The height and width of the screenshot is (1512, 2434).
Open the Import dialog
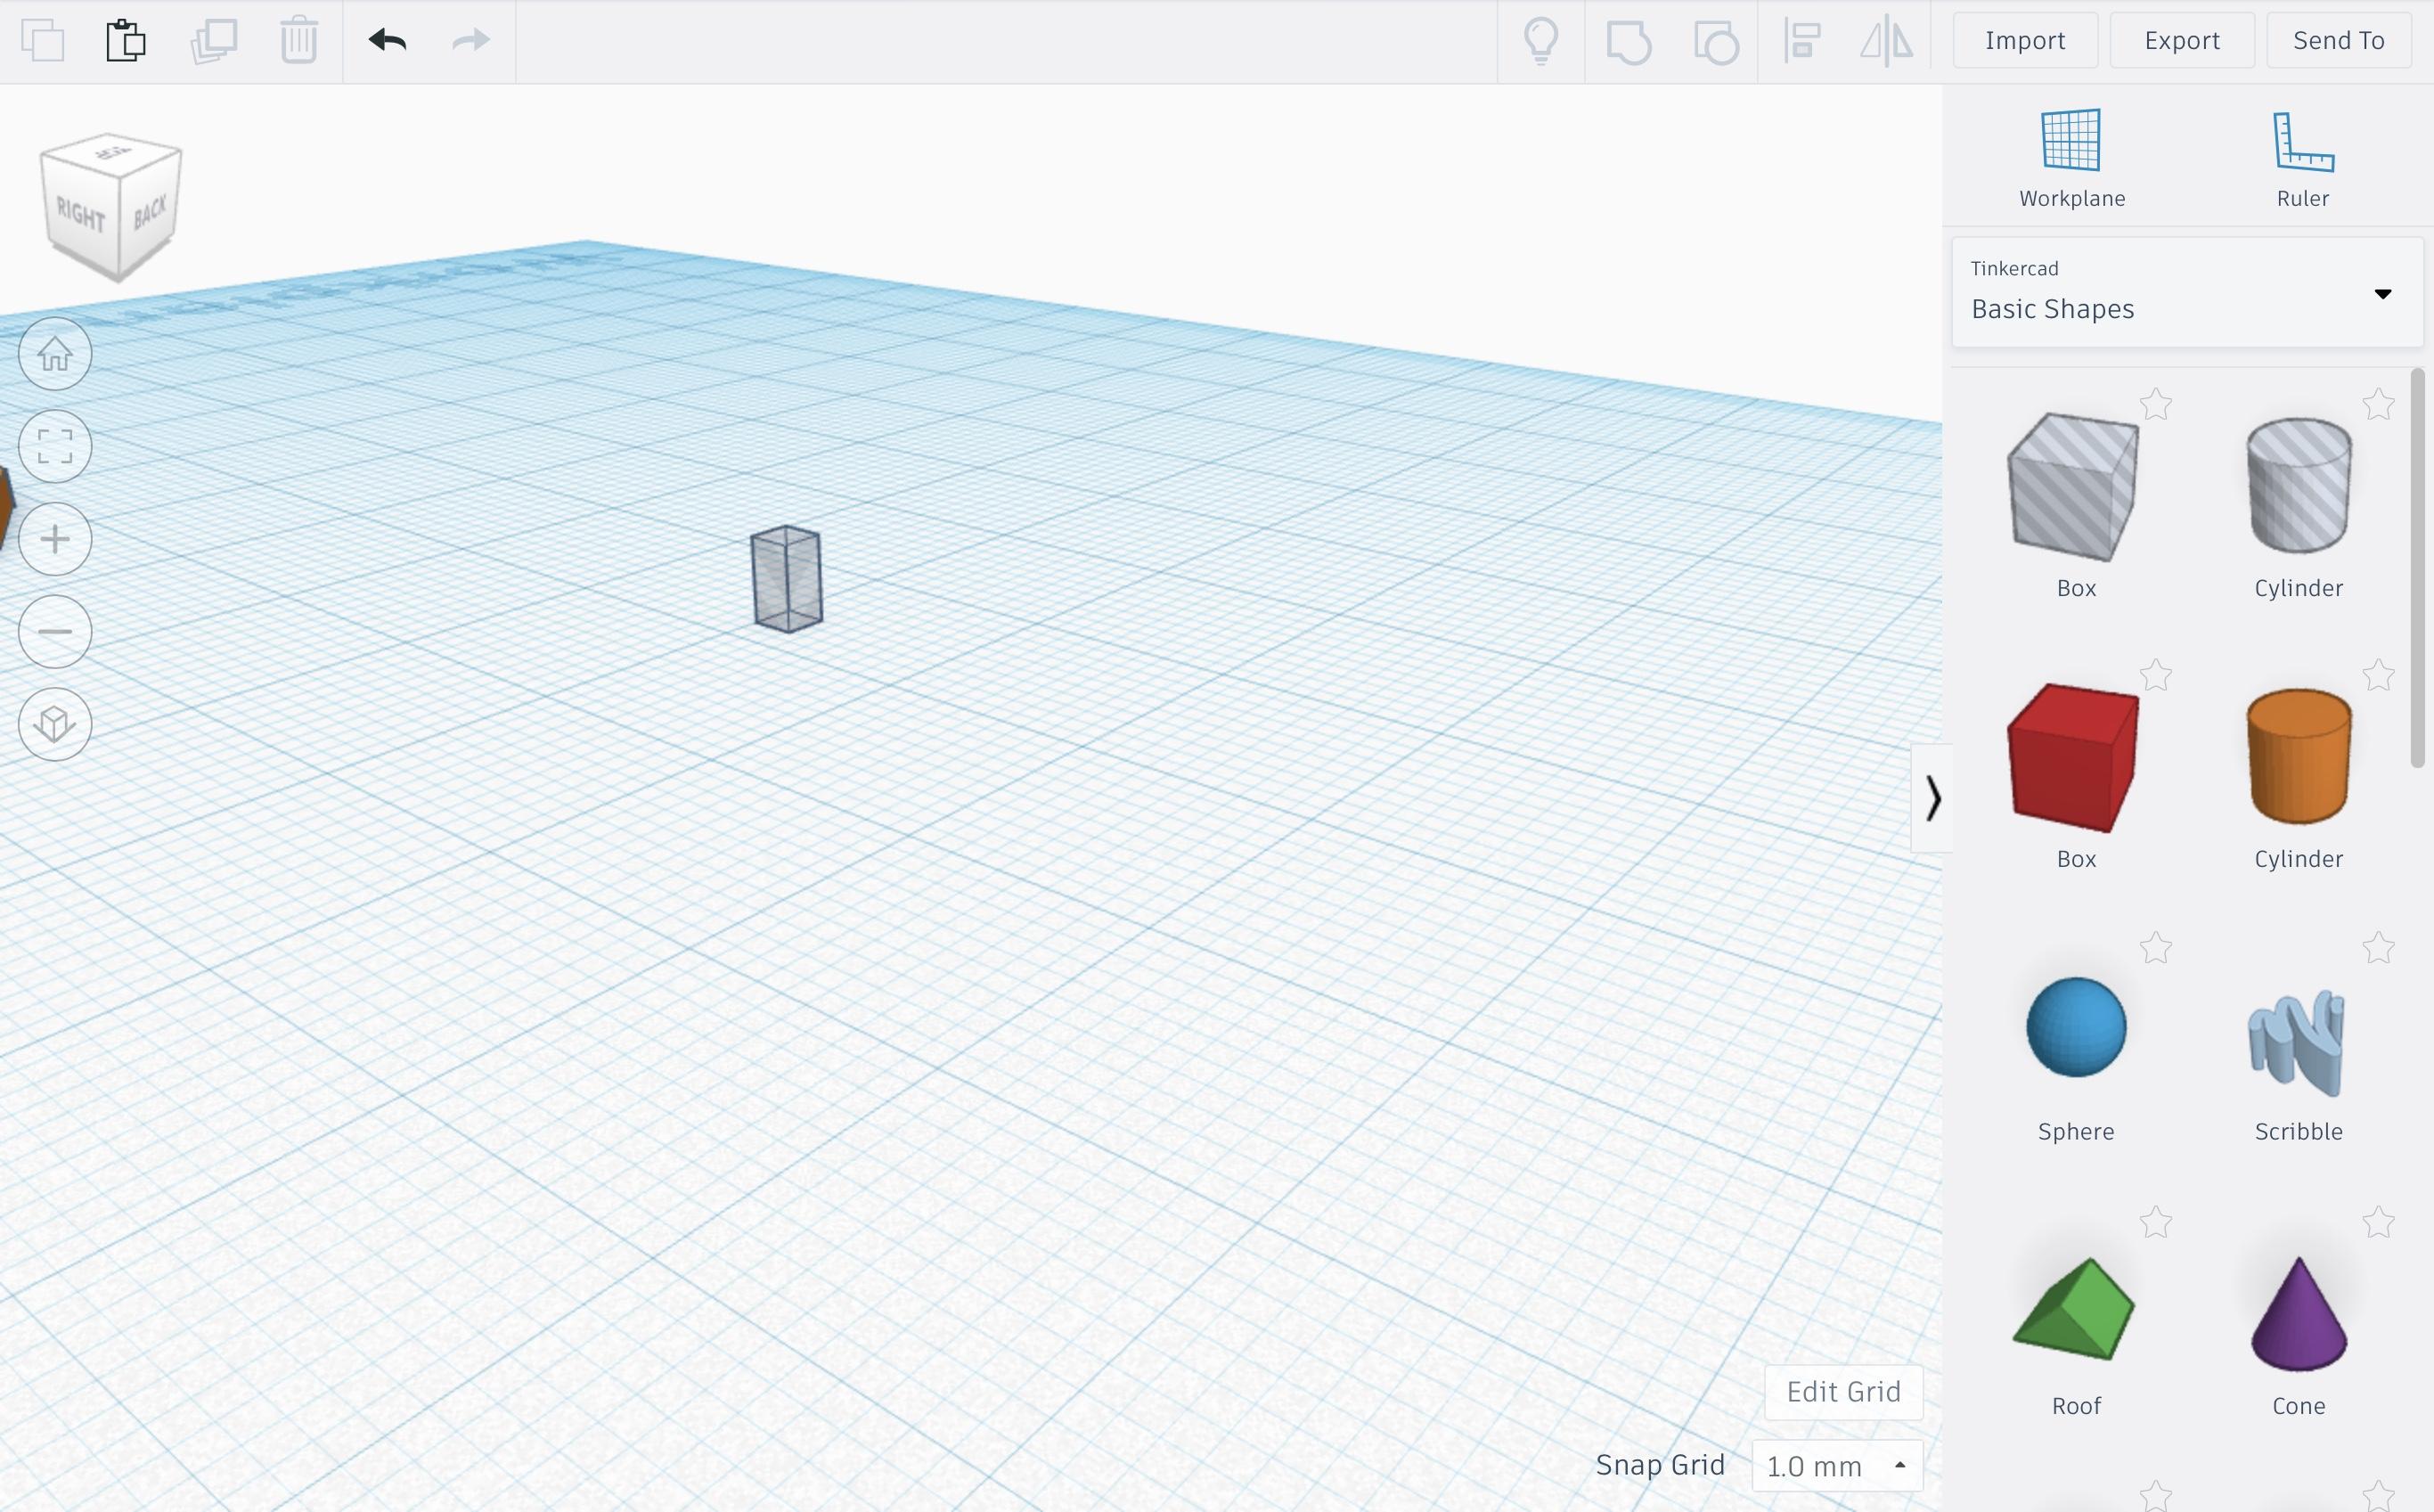click(2025, 40)
